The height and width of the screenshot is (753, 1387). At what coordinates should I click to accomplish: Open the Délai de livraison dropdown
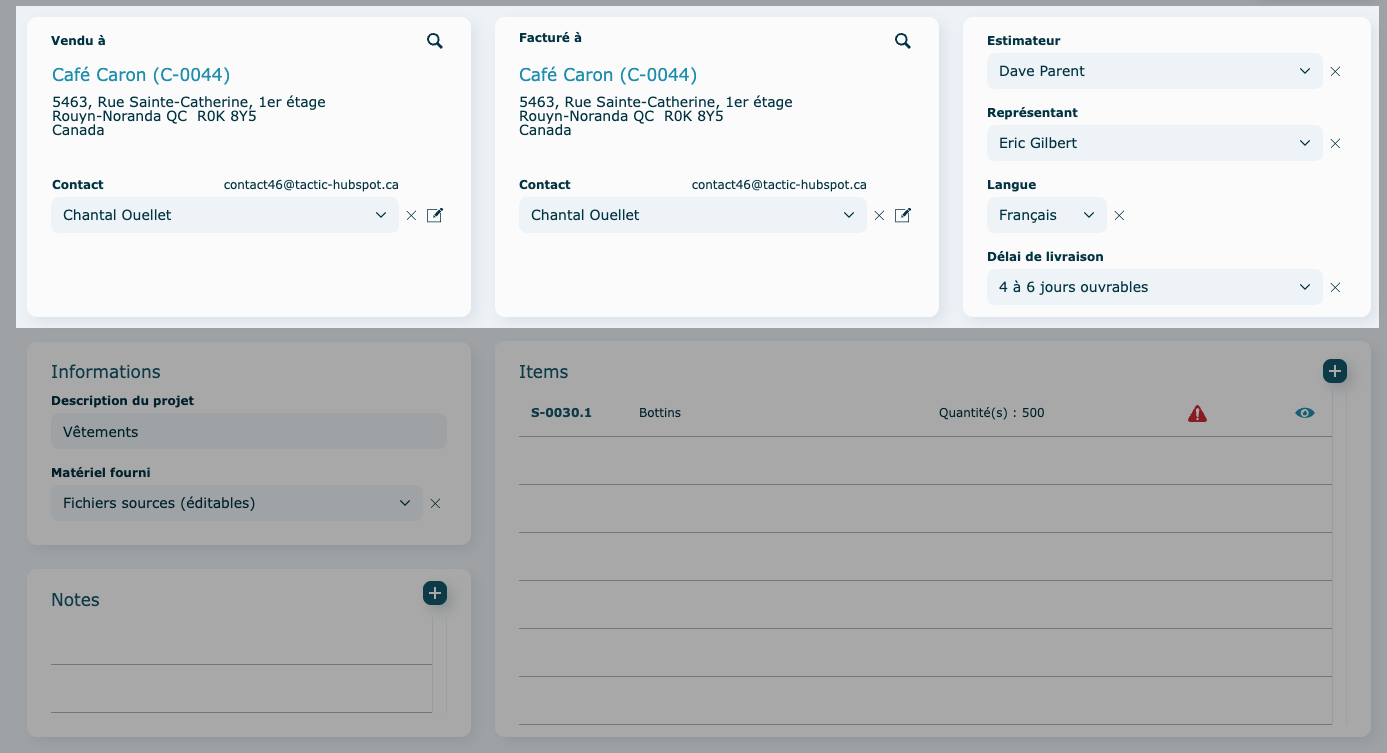tap(1154, 288)
